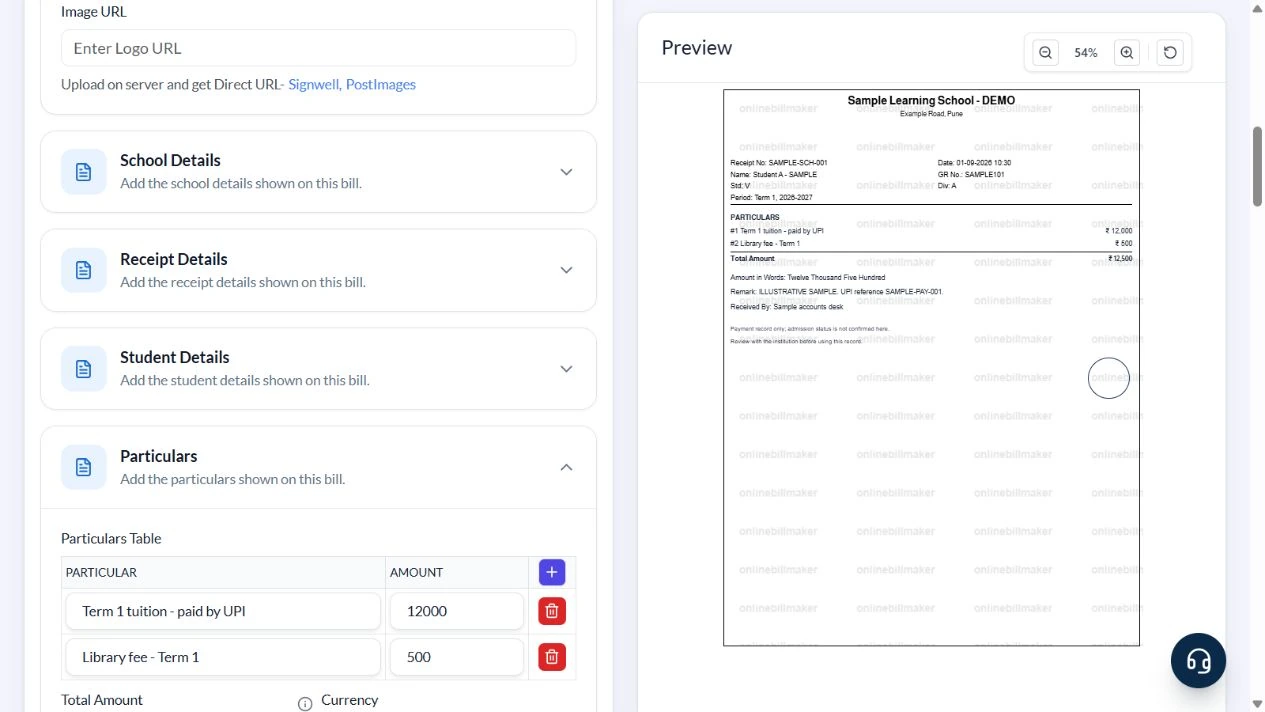Open the PostImages link
Viewport: 1265px width, 712px height.
point(381,84)
